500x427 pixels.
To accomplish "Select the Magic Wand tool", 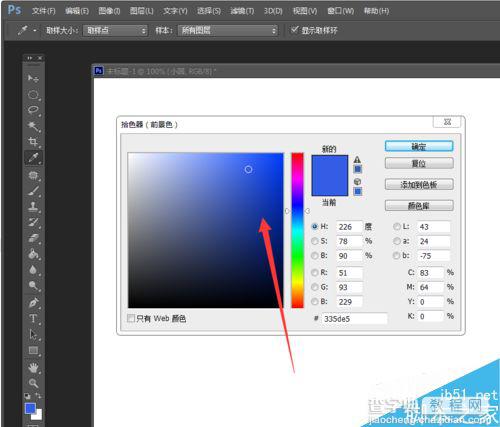I will [x=33, y=126].
